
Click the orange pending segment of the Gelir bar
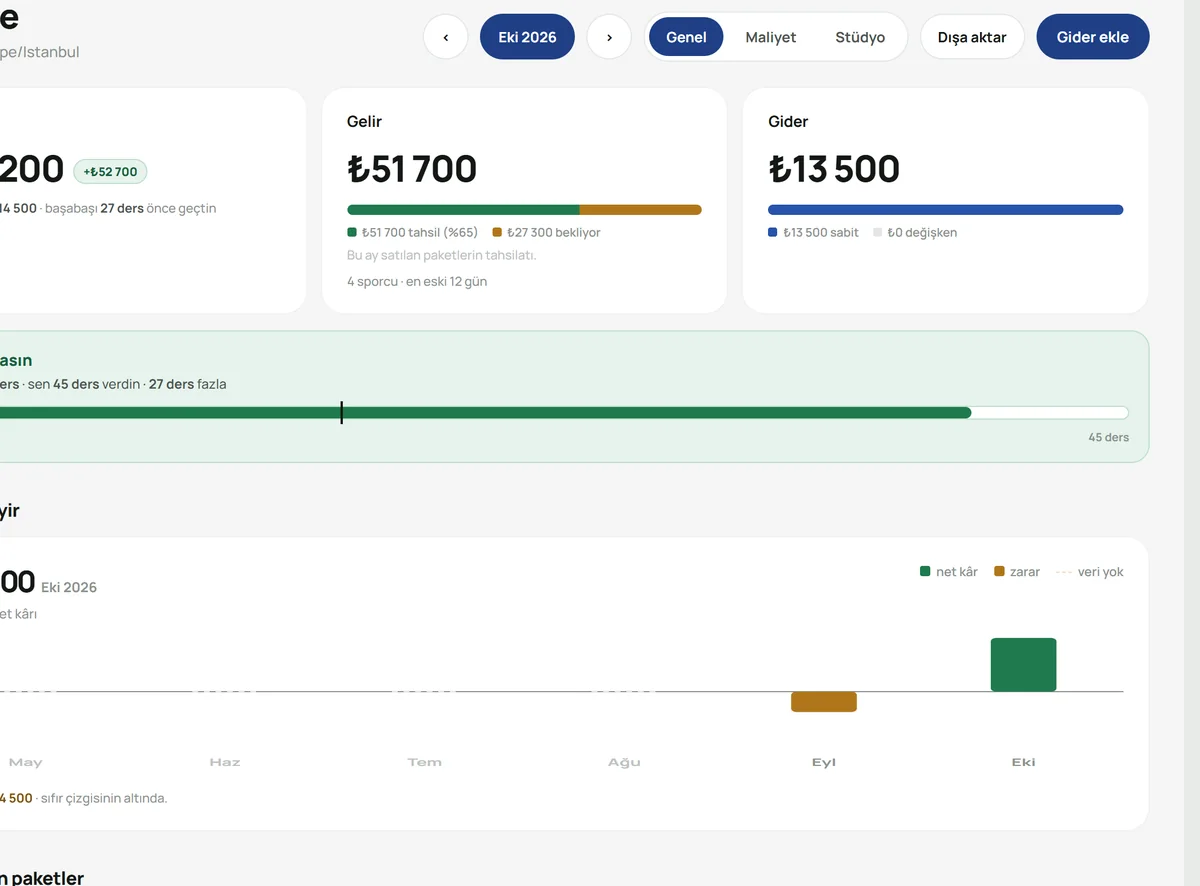point(641,210)
